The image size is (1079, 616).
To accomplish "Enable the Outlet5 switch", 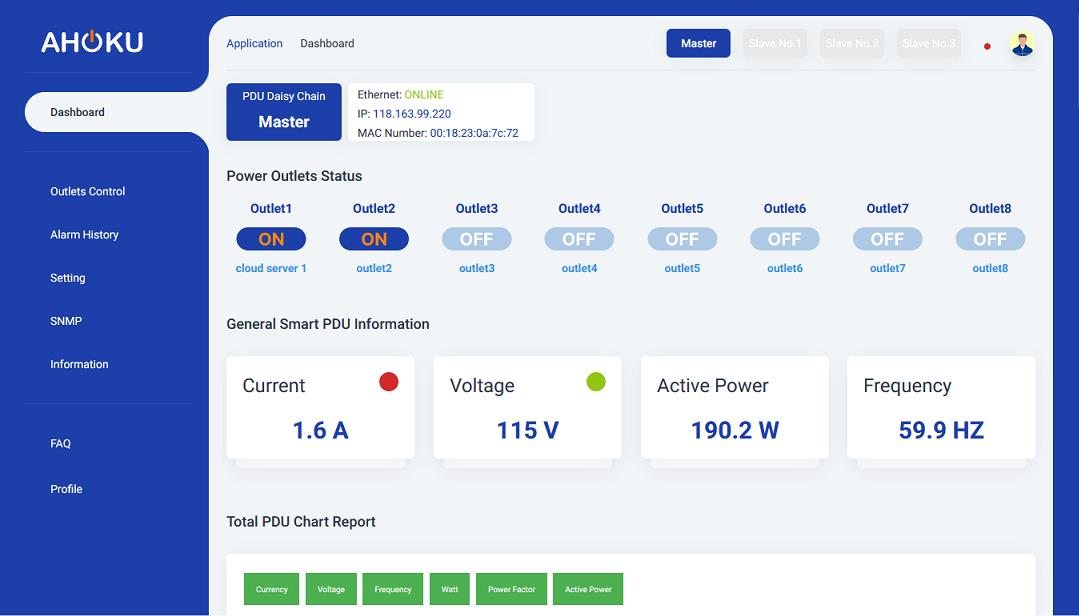I will coord(682,239).
